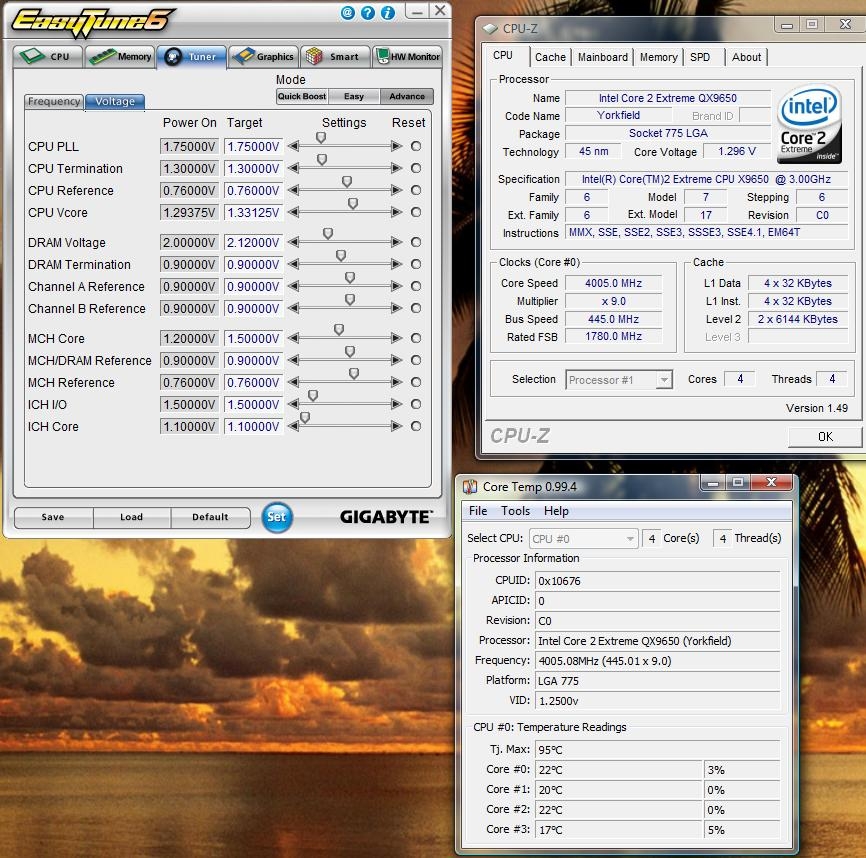
Task: Click the CPU Vcore slider handle
Action: [353, 204]
